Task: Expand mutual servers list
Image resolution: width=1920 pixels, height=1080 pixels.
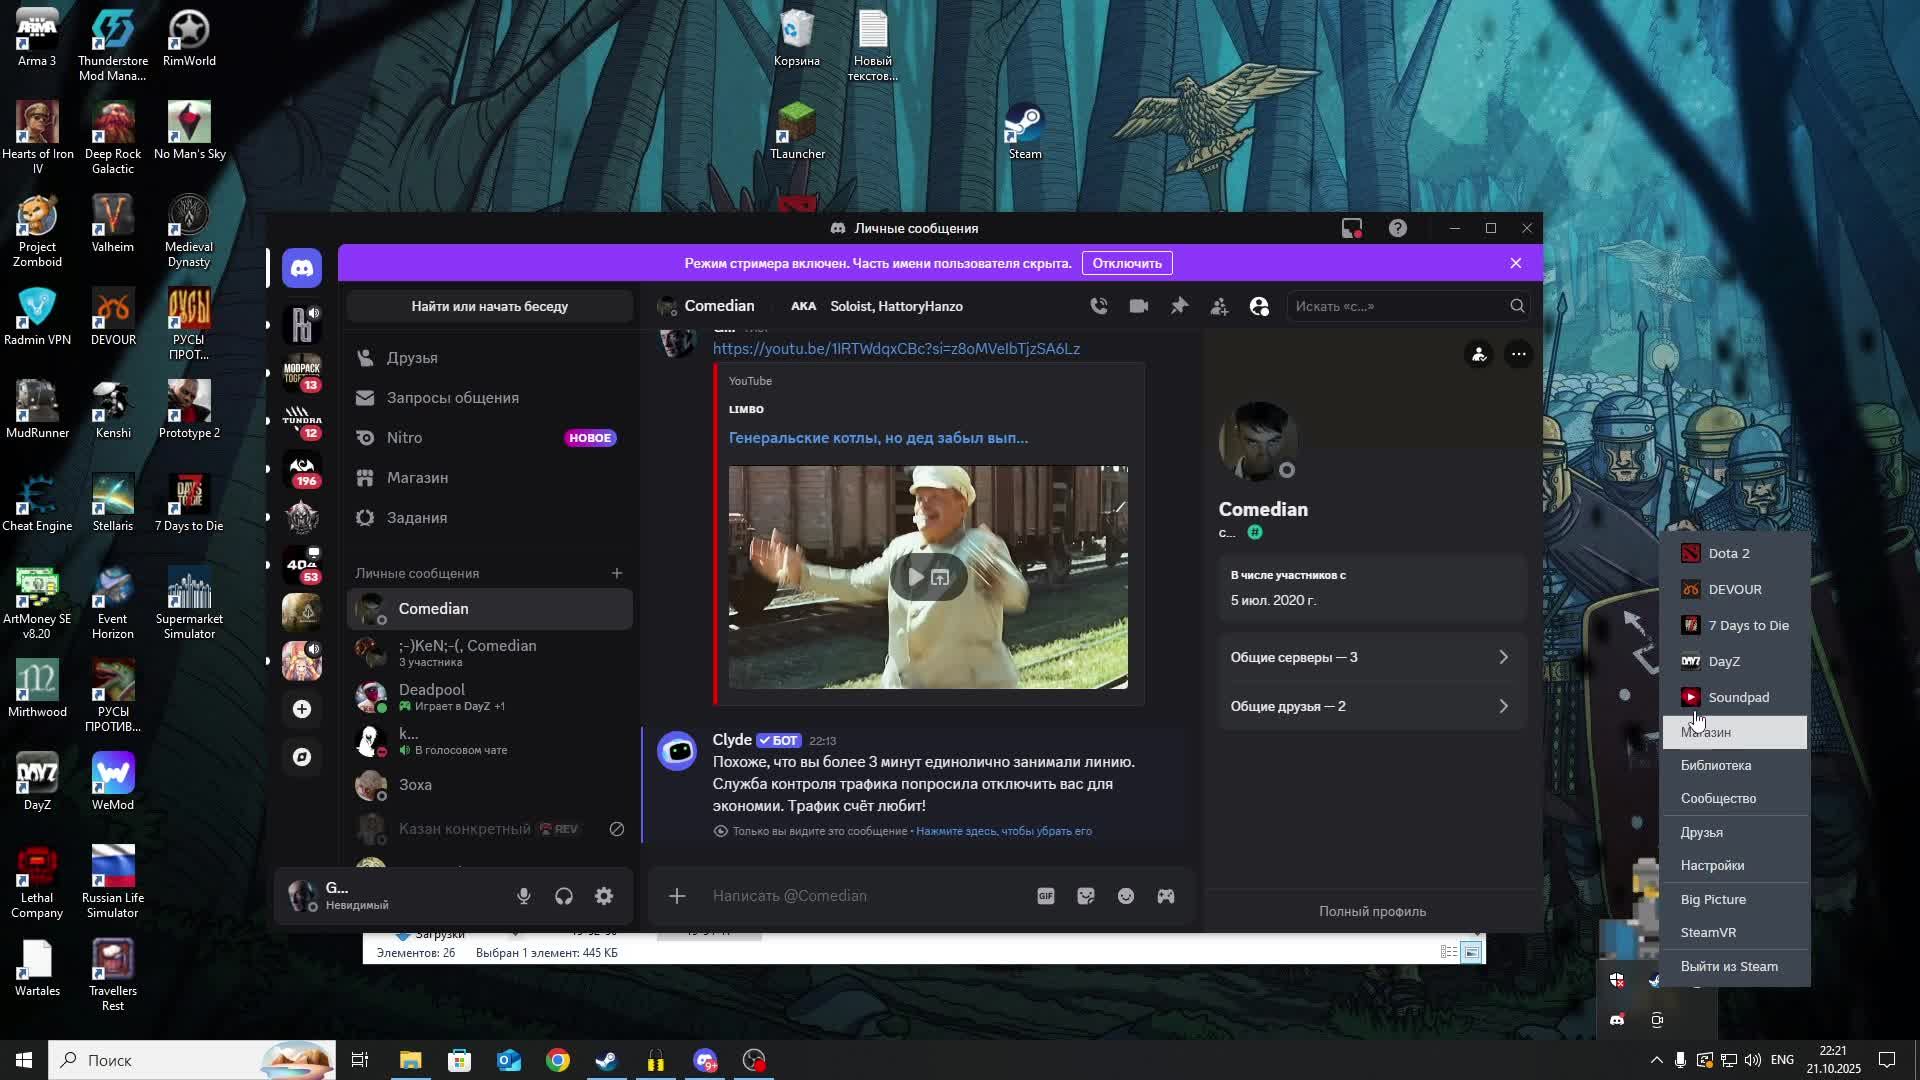Action: (x=1370, y=657)
